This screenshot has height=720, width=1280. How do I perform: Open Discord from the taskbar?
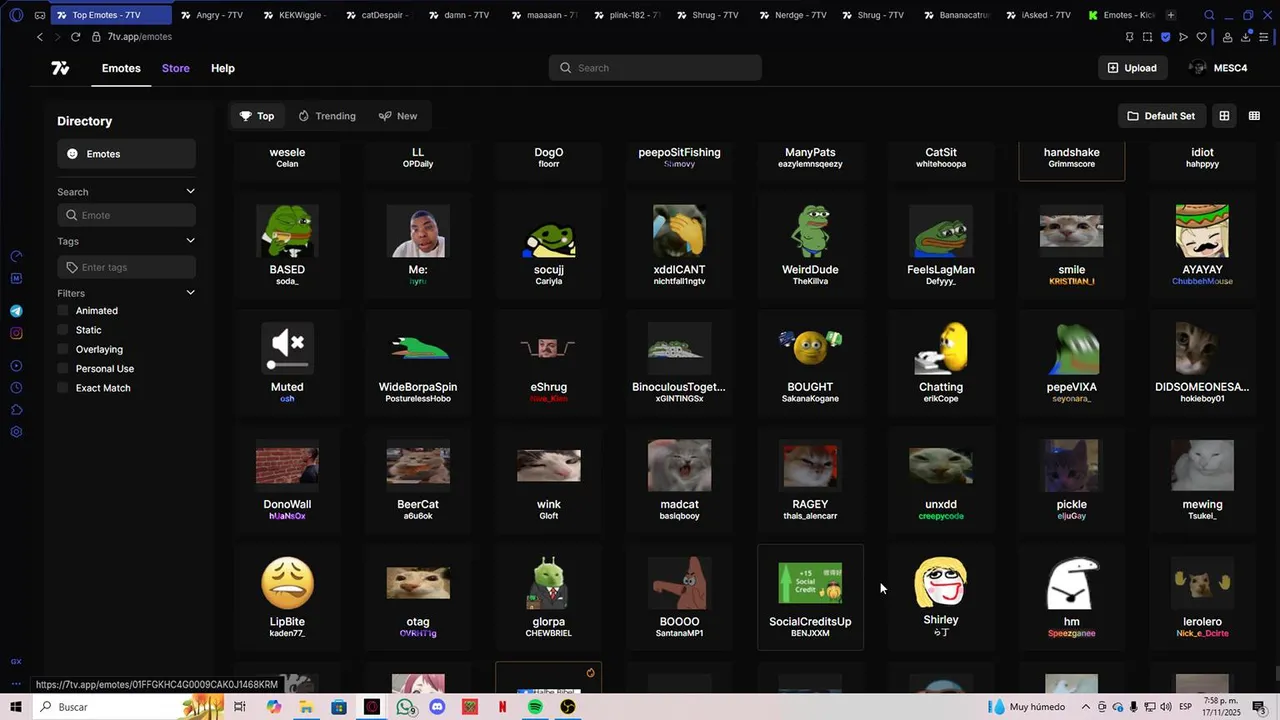click(437, 707)
